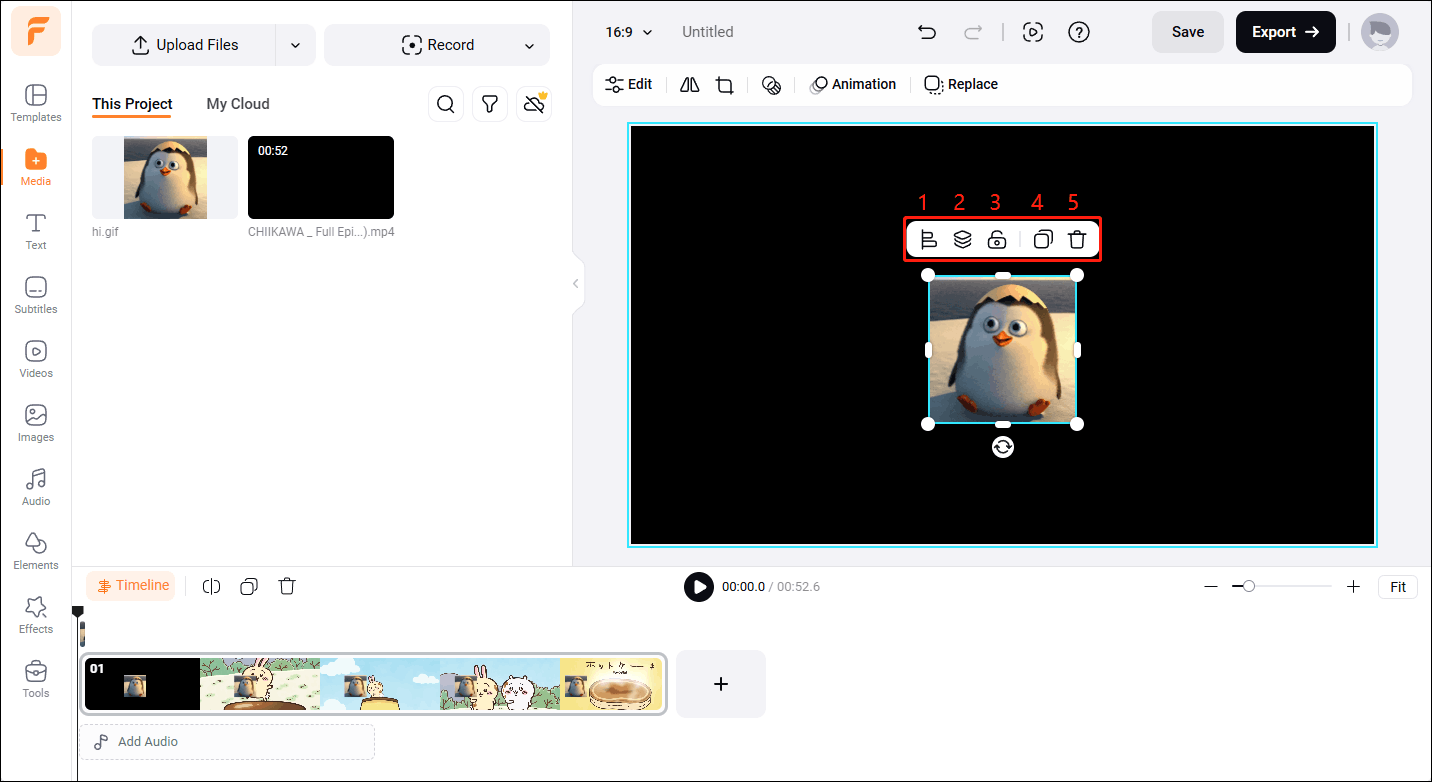Select the hi.gif media thumbnail
The width and height of the screenshot is (1432, 782).
coord(165,178)
